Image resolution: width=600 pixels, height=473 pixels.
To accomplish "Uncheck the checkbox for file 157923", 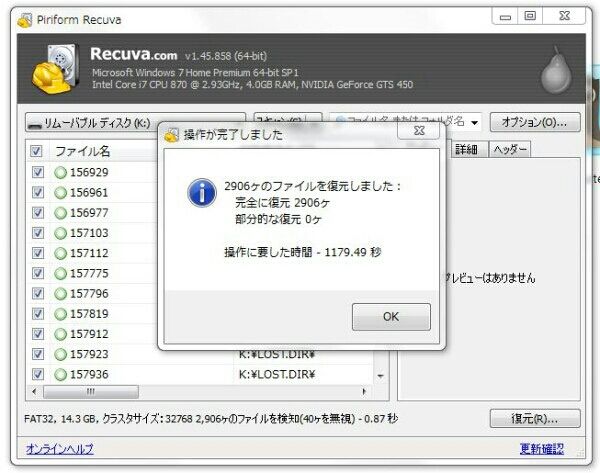I will [x=38, y=354].
